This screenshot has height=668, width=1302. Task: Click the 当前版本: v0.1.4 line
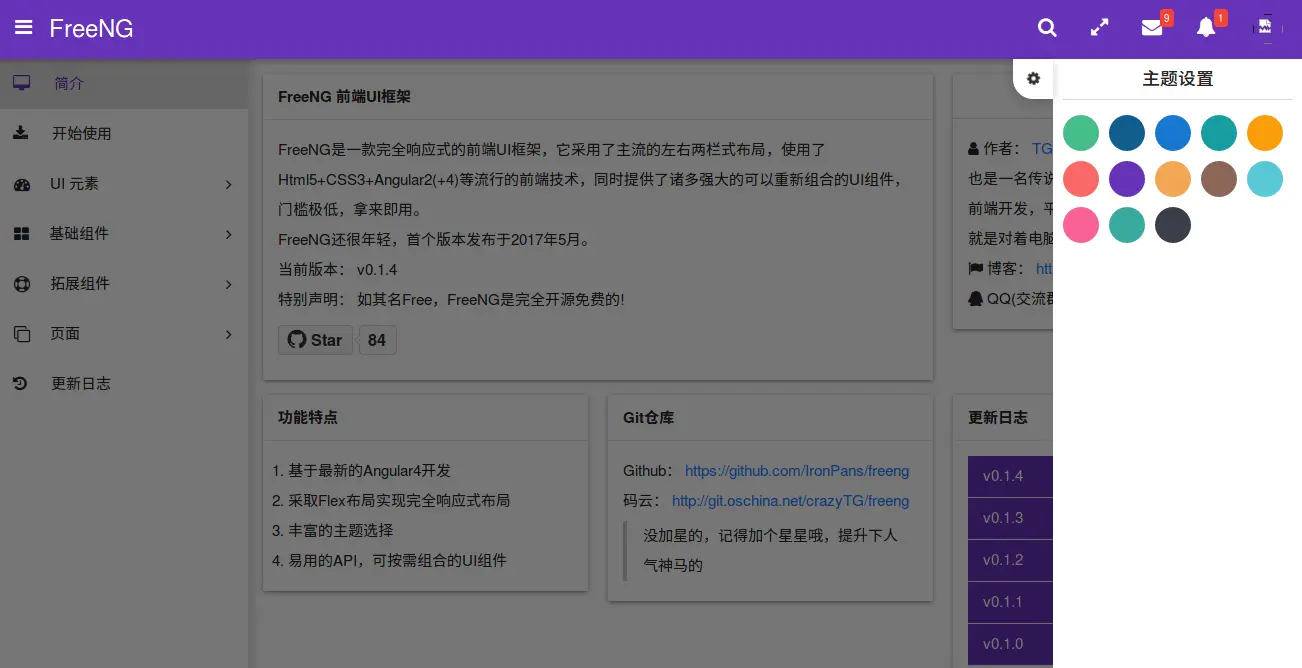pos(338,270)
